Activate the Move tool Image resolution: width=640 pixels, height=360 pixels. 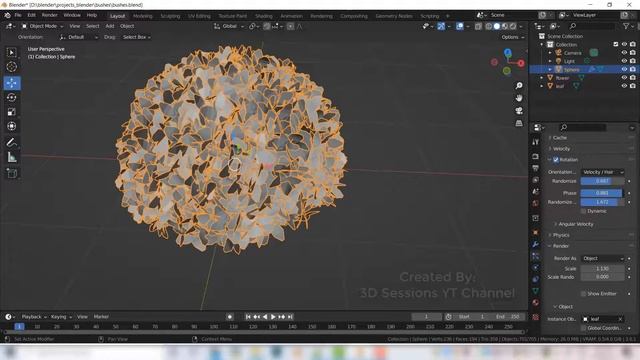pyautogui.click(x=12, y=83)
